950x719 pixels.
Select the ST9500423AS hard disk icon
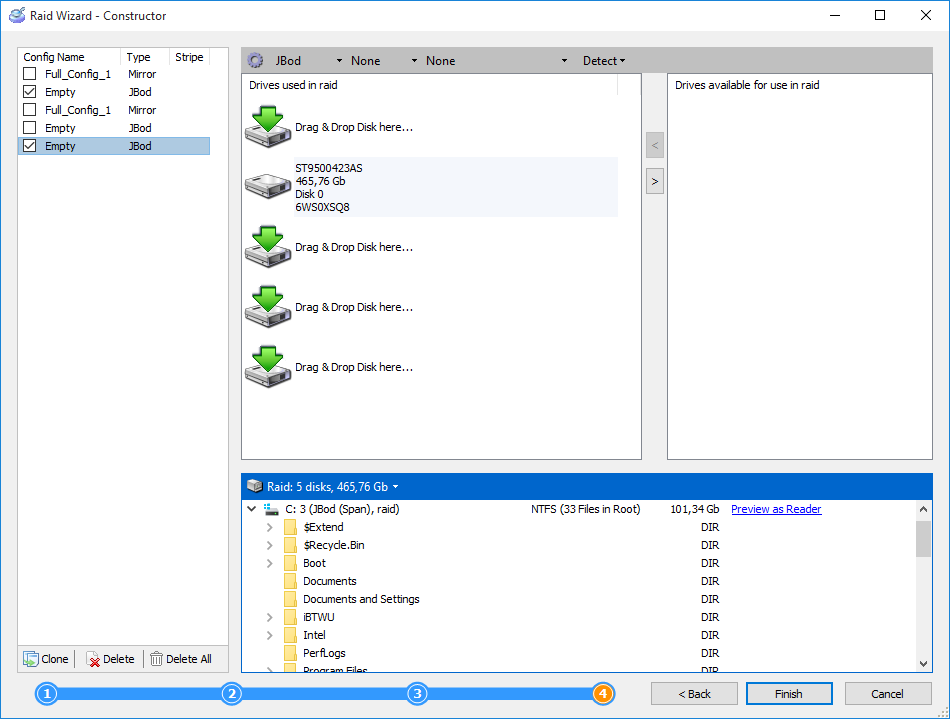[x=268, y=186]
